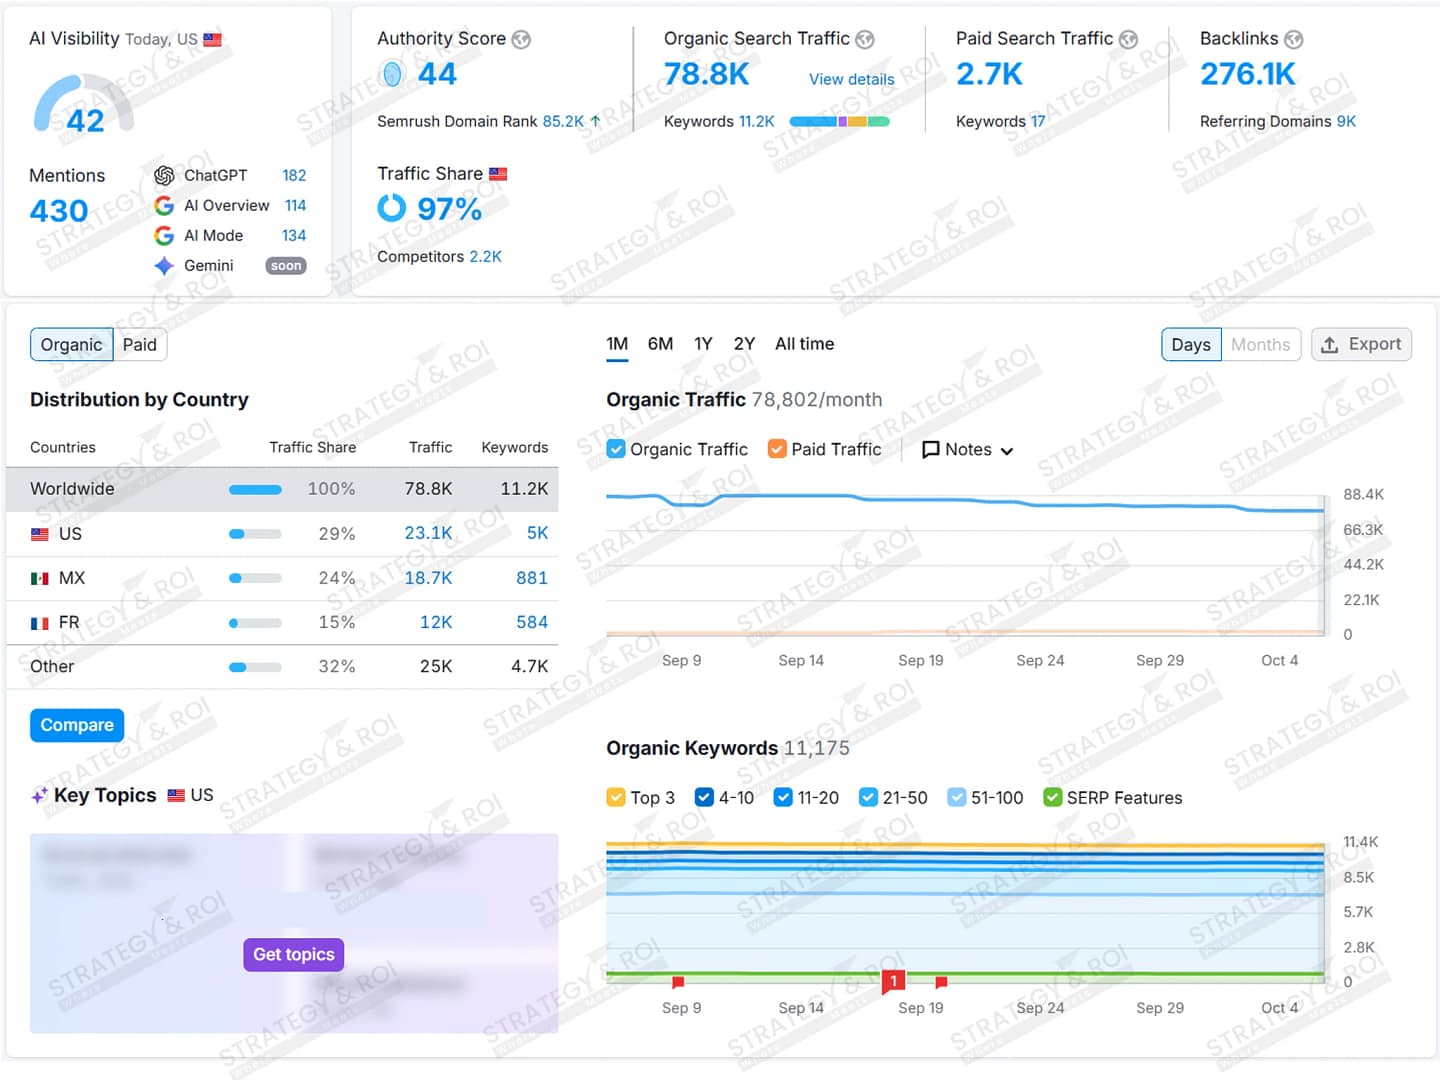Select the 6M time range tab
Image resolution: width=1440 pixels, height=1080 pixels.
click(660, 344)
